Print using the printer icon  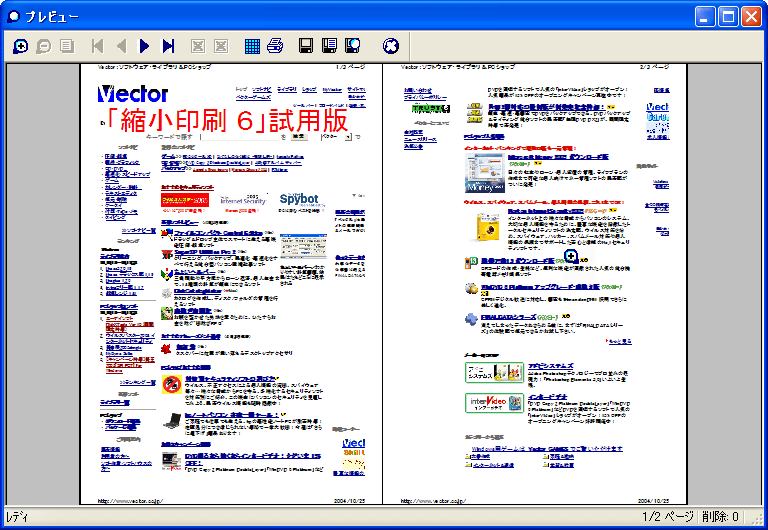[275, 46]
